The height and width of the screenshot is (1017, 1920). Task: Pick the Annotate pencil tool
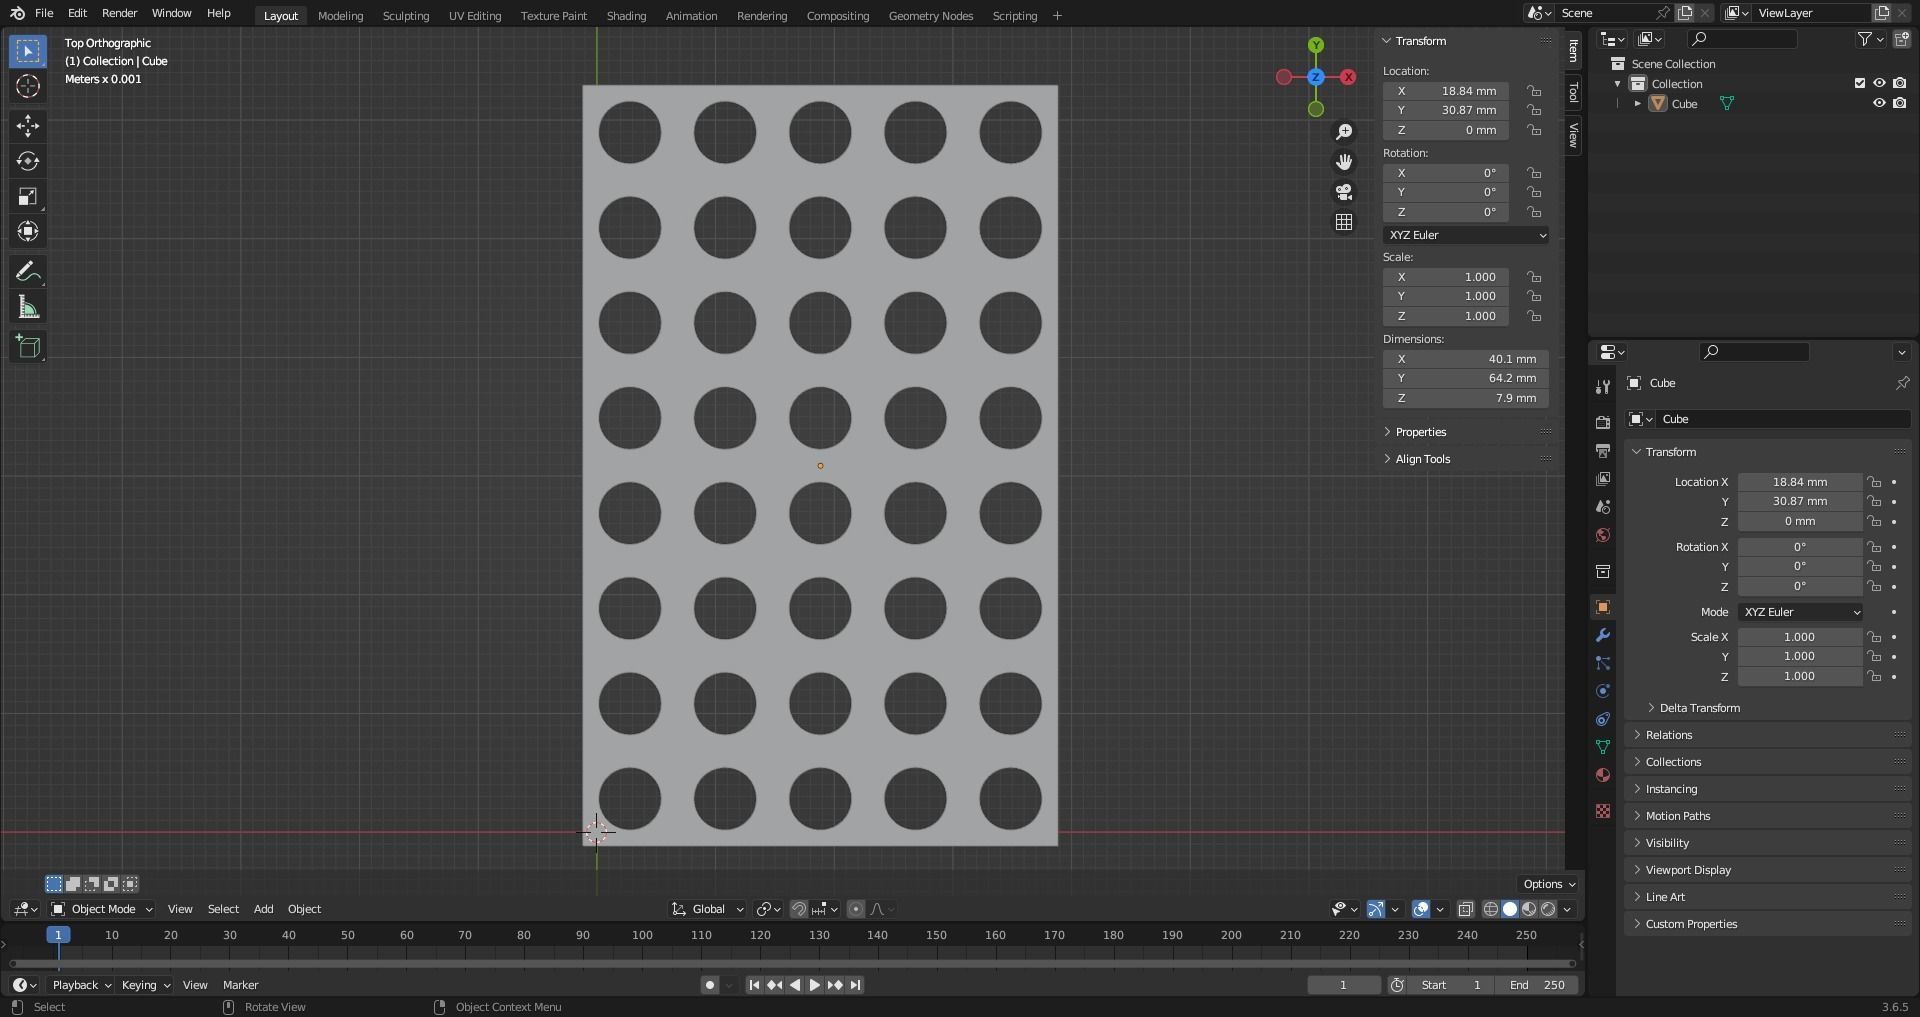28,272
